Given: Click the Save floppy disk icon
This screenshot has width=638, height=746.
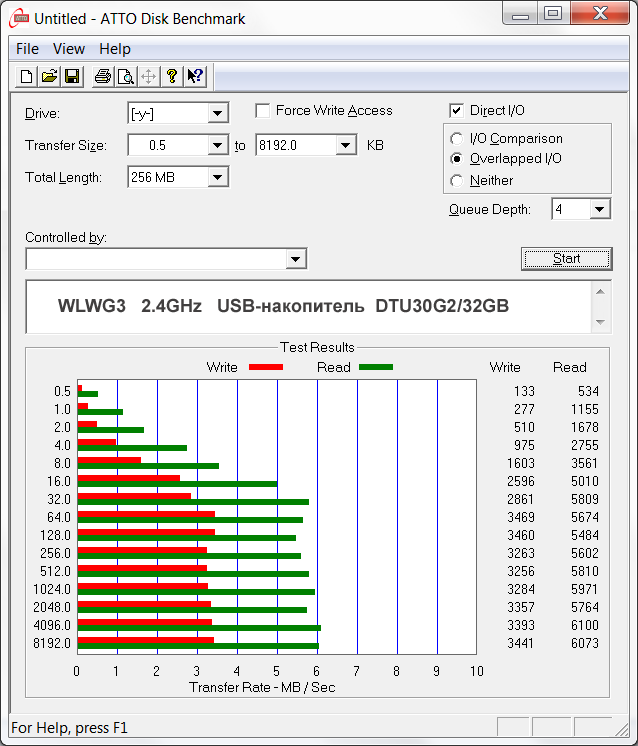Looking at the screenshot, I should click(72, 76).
